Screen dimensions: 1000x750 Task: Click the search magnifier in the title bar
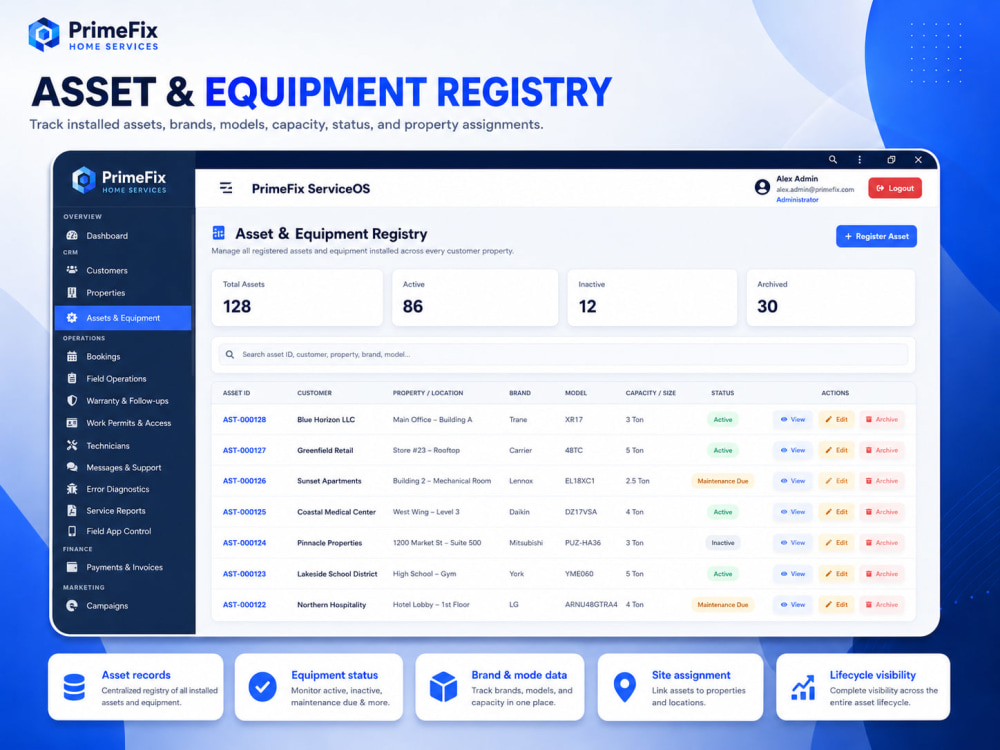point(832,159)
